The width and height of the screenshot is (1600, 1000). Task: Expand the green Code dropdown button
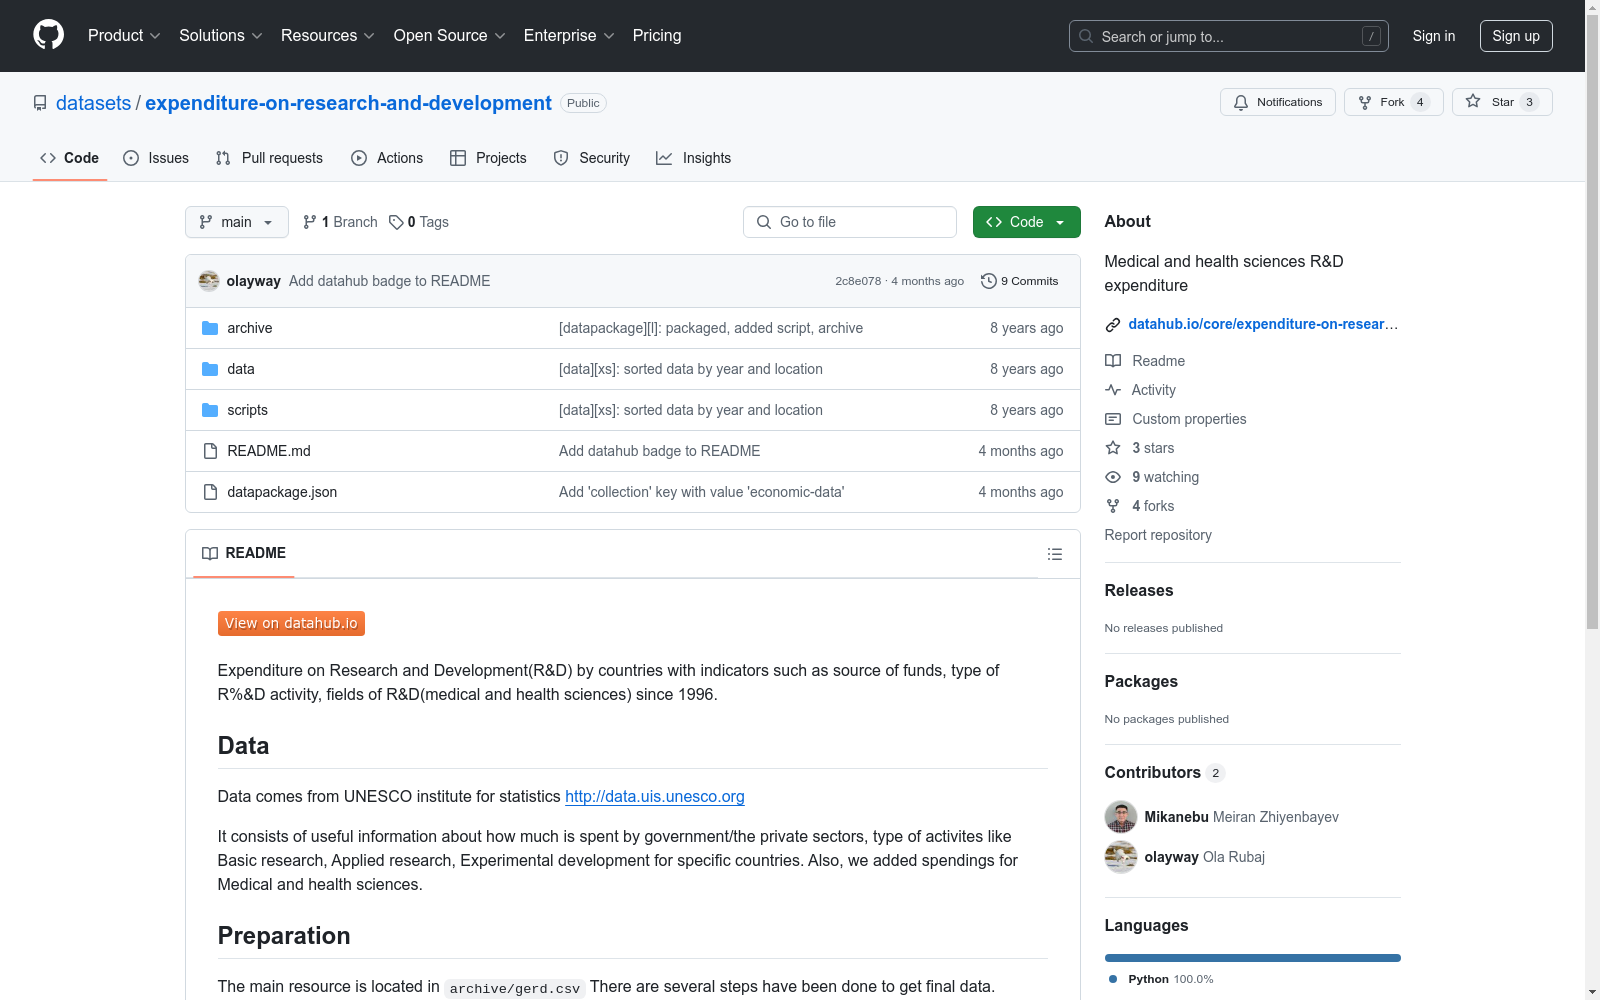1026,222
